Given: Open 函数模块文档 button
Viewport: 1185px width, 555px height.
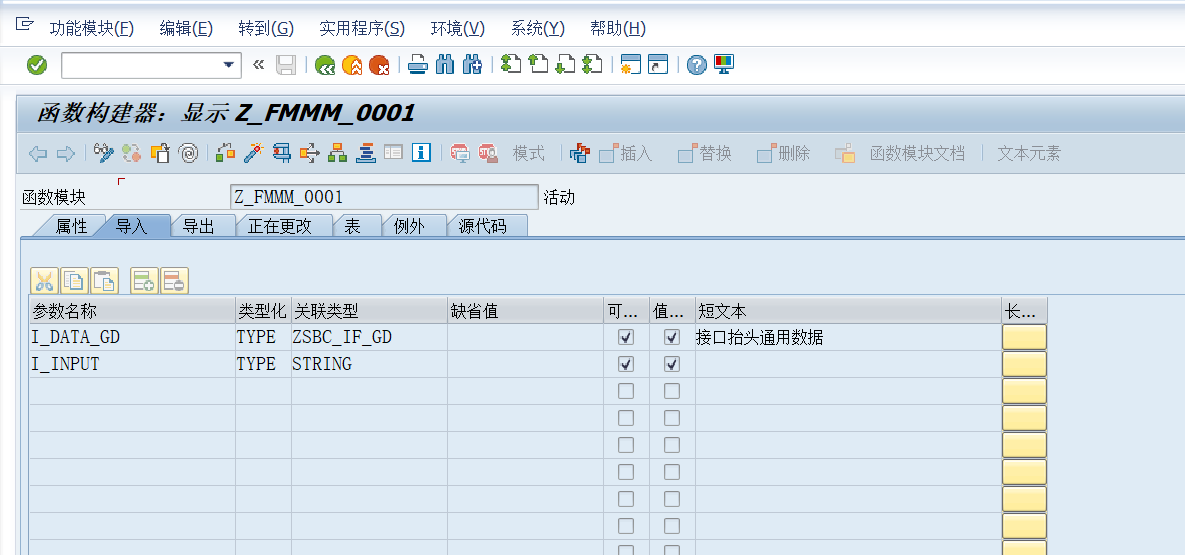Looking at the screenshot, I should click(900, 153).
